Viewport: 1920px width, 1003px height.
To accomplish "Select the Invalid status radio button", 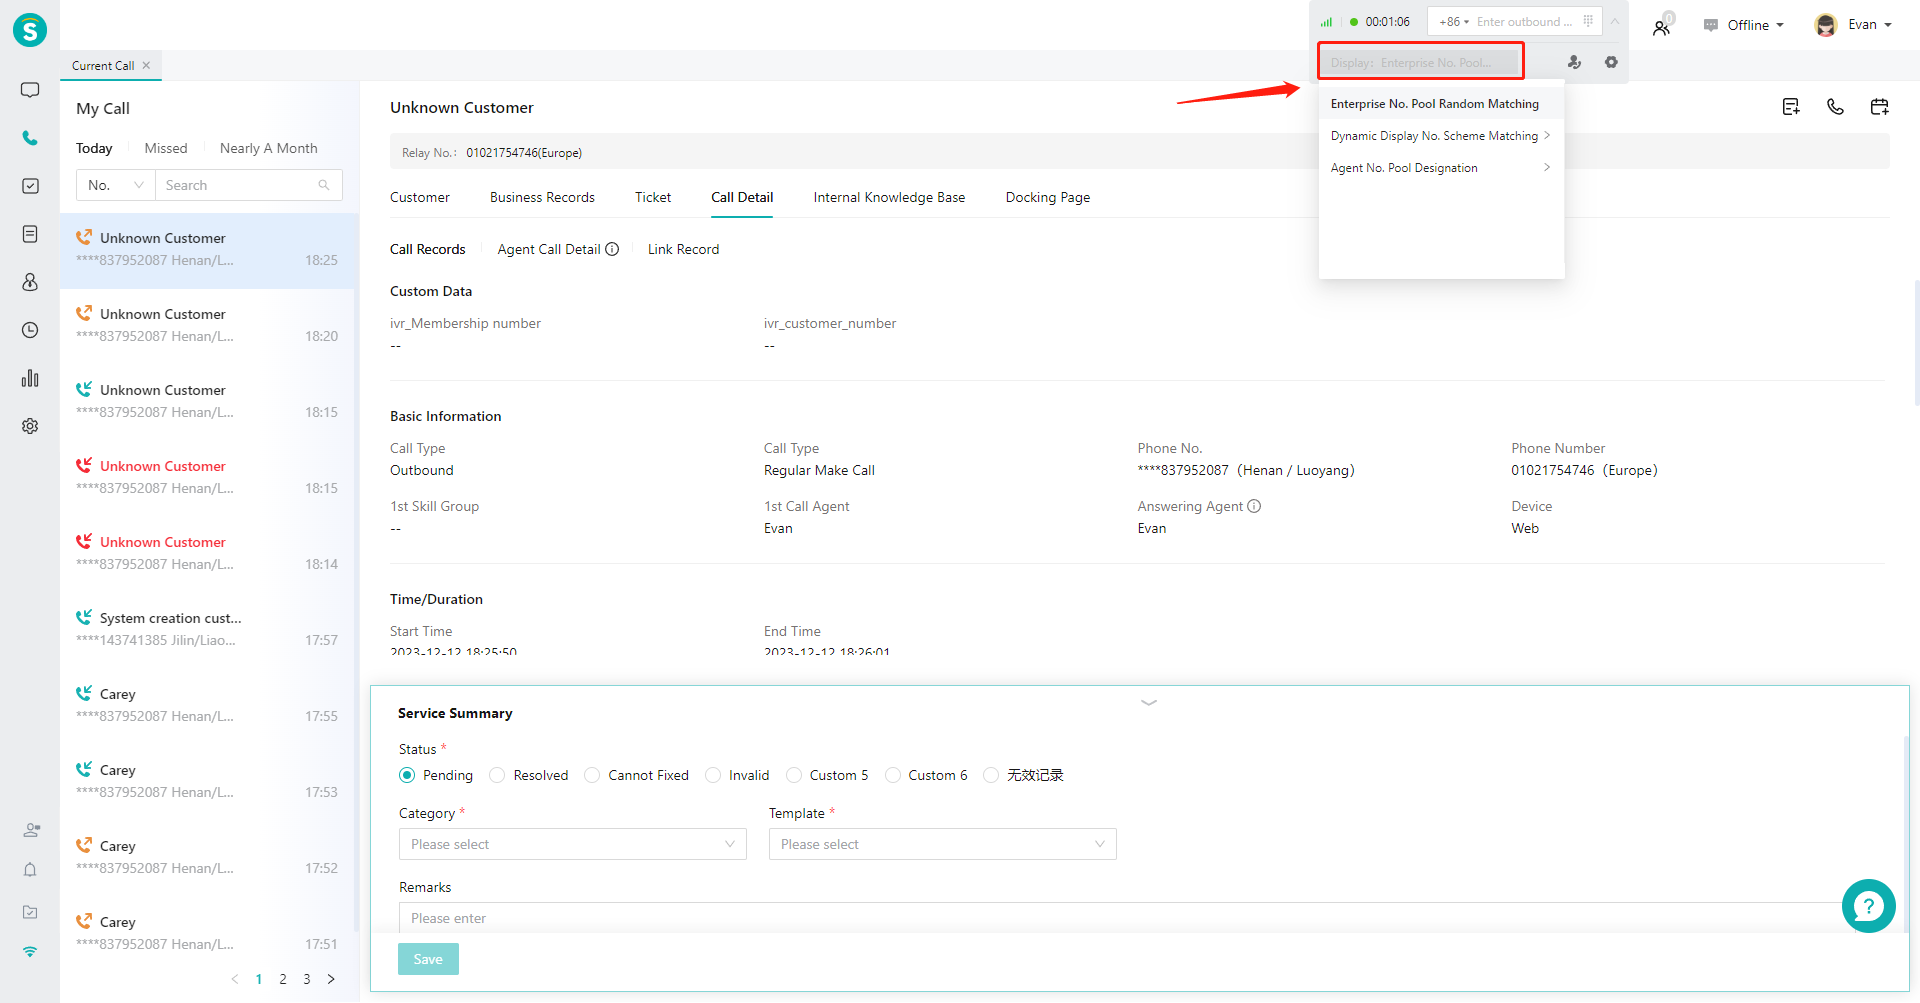I will pos(713,775).
